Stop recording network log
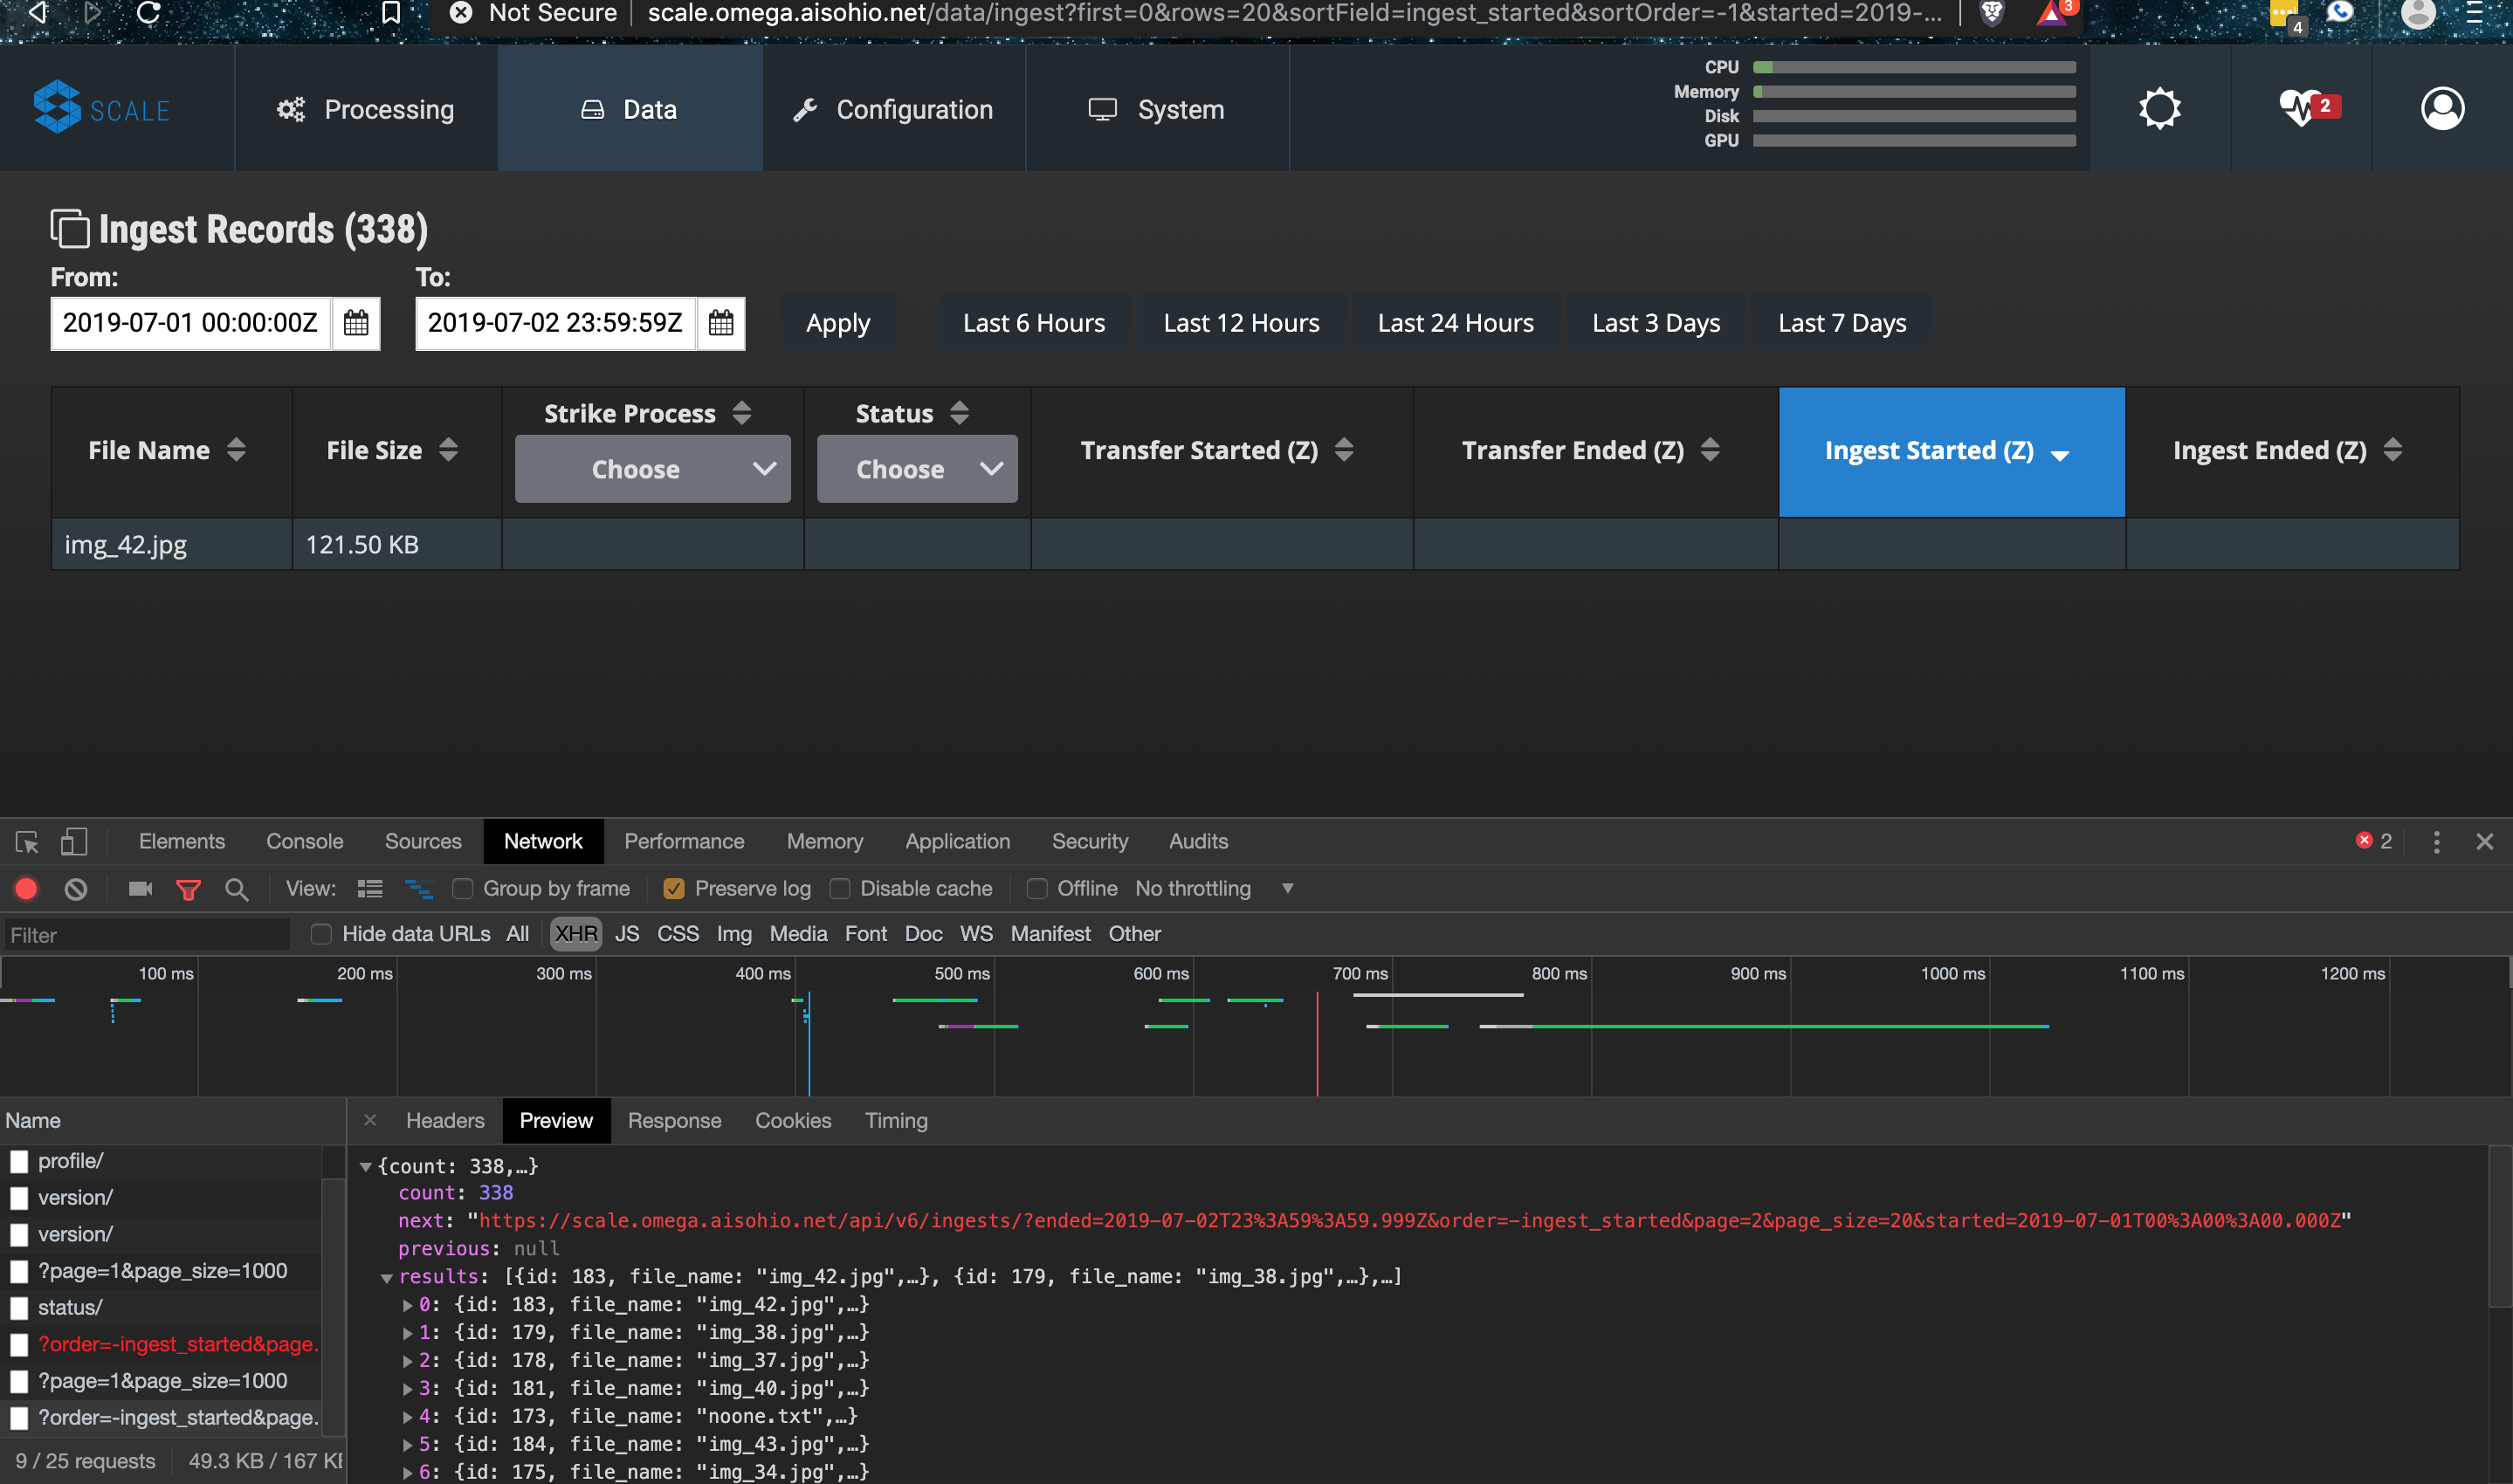This screenshot has height=1484, width=2513. tap(26, 888)
